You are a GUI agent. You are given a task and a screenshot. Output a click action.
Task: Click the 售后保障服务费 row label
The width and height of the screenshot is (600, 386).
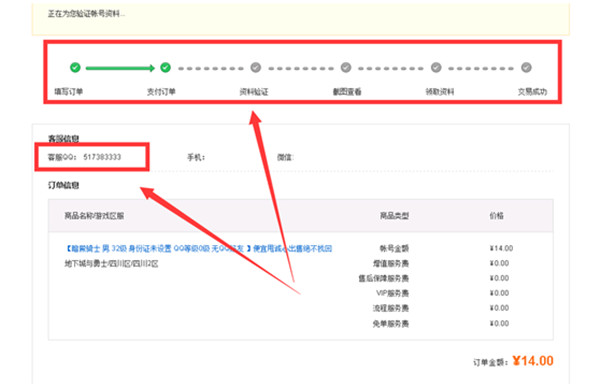(383, 278)
